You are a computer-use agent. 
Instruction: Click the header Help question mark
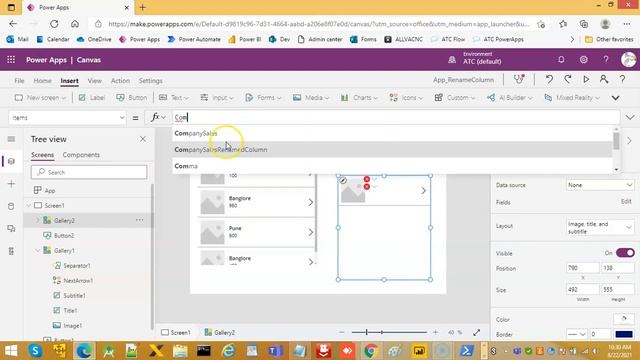pyautogui.click(x=606, y=60)
